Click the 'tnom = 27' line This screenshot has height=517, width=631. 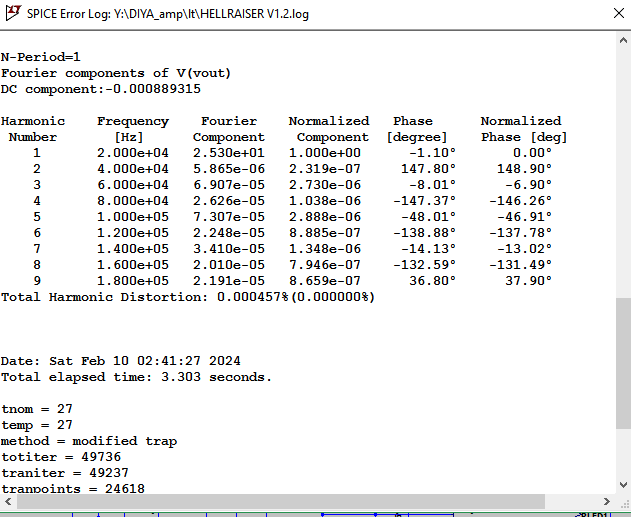37,409
